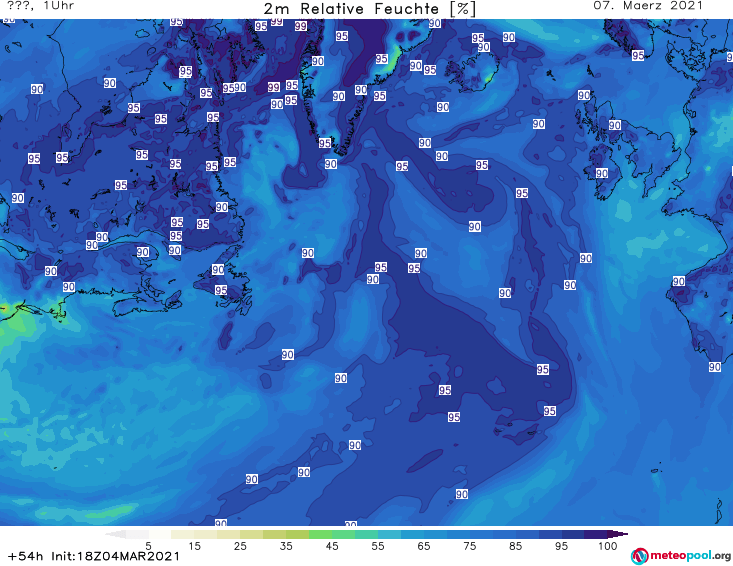Click the bright green swatch in the color scale
The width and height of the screenshot is (733, 566).
point(320,534)
